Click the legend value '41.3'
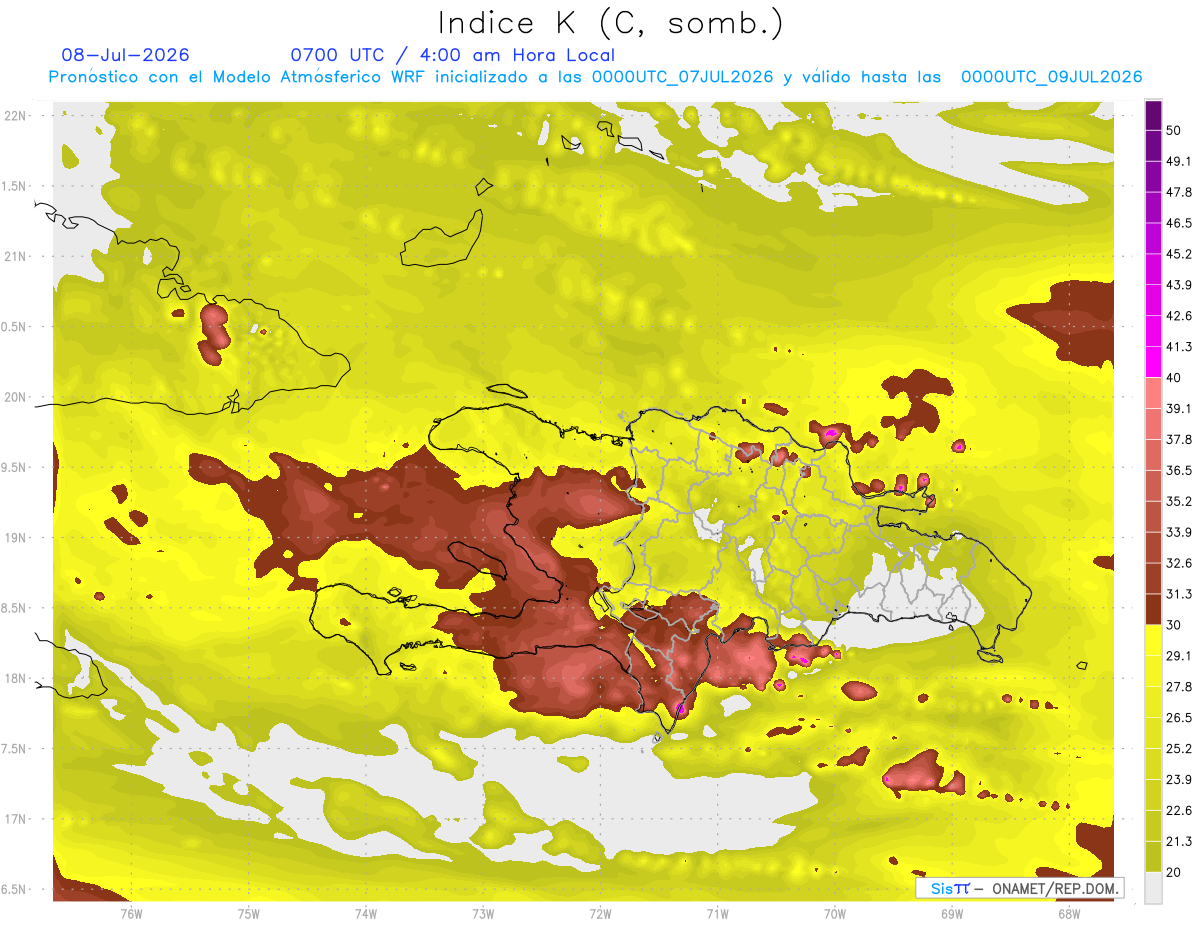 1179,347
